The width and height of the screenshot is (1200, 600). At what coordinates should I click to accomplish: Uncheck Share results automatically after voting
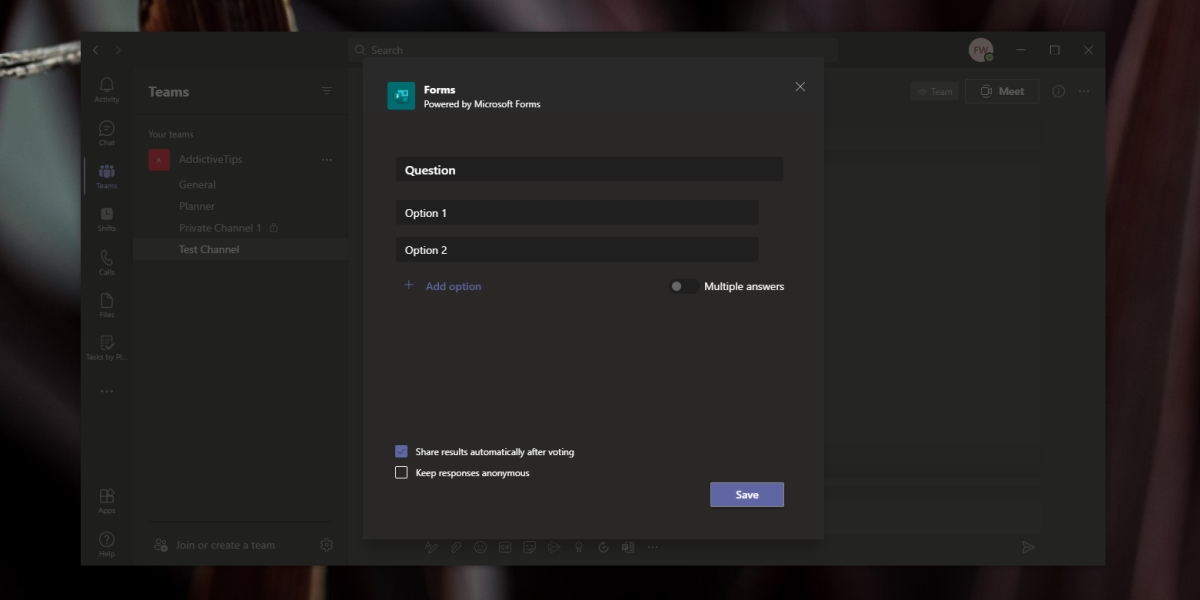coord(402,451)
